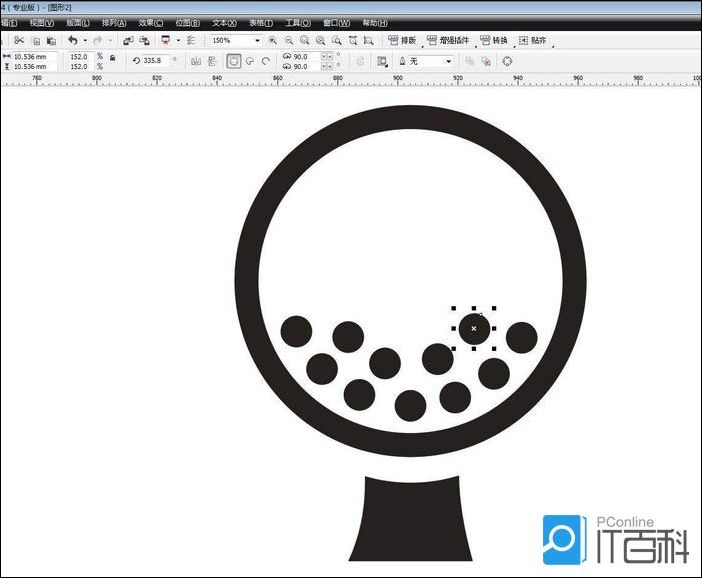Click the To Back of Layer icon

pos(486,61)
